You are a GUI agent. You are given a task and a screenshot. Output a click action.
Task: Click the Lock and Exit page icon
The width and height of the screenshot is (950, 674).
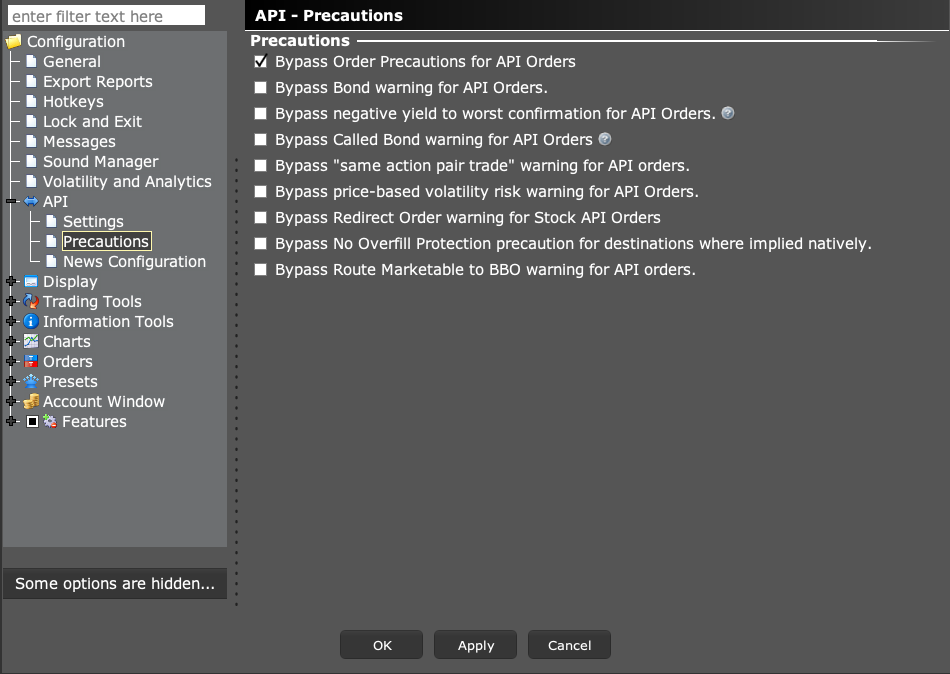pyautogui.click(x=32, y=121)
